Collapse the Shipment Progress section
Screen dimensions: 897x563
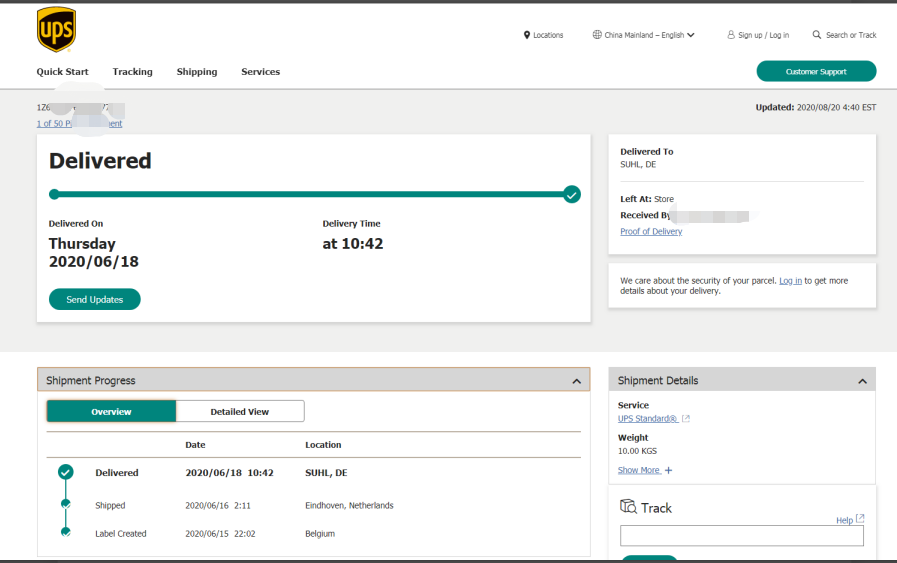point(577,381)
